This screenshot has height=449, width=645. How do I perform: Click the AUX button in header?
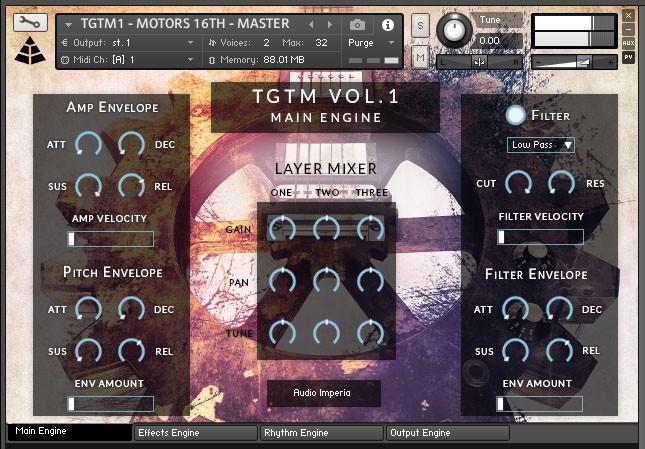coord(628,43)
